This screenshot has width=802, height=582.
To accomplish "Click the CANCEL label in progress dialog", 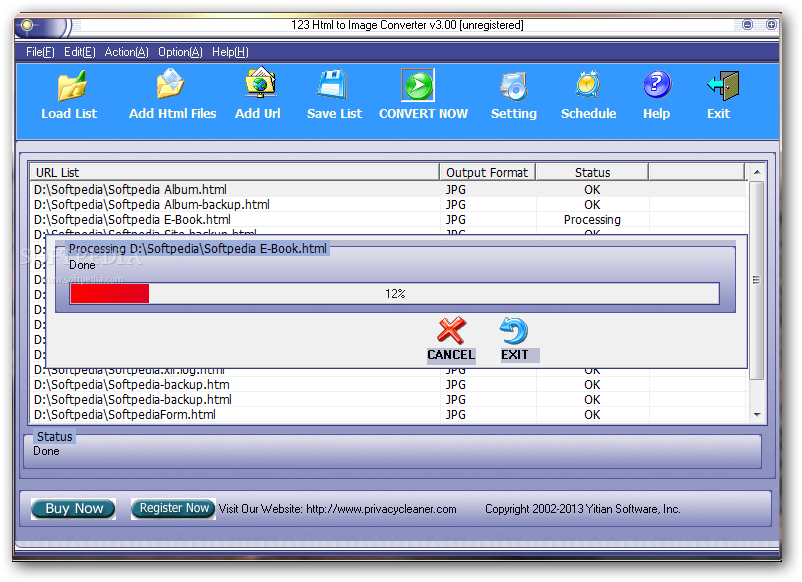I will [x=451, y=355].
